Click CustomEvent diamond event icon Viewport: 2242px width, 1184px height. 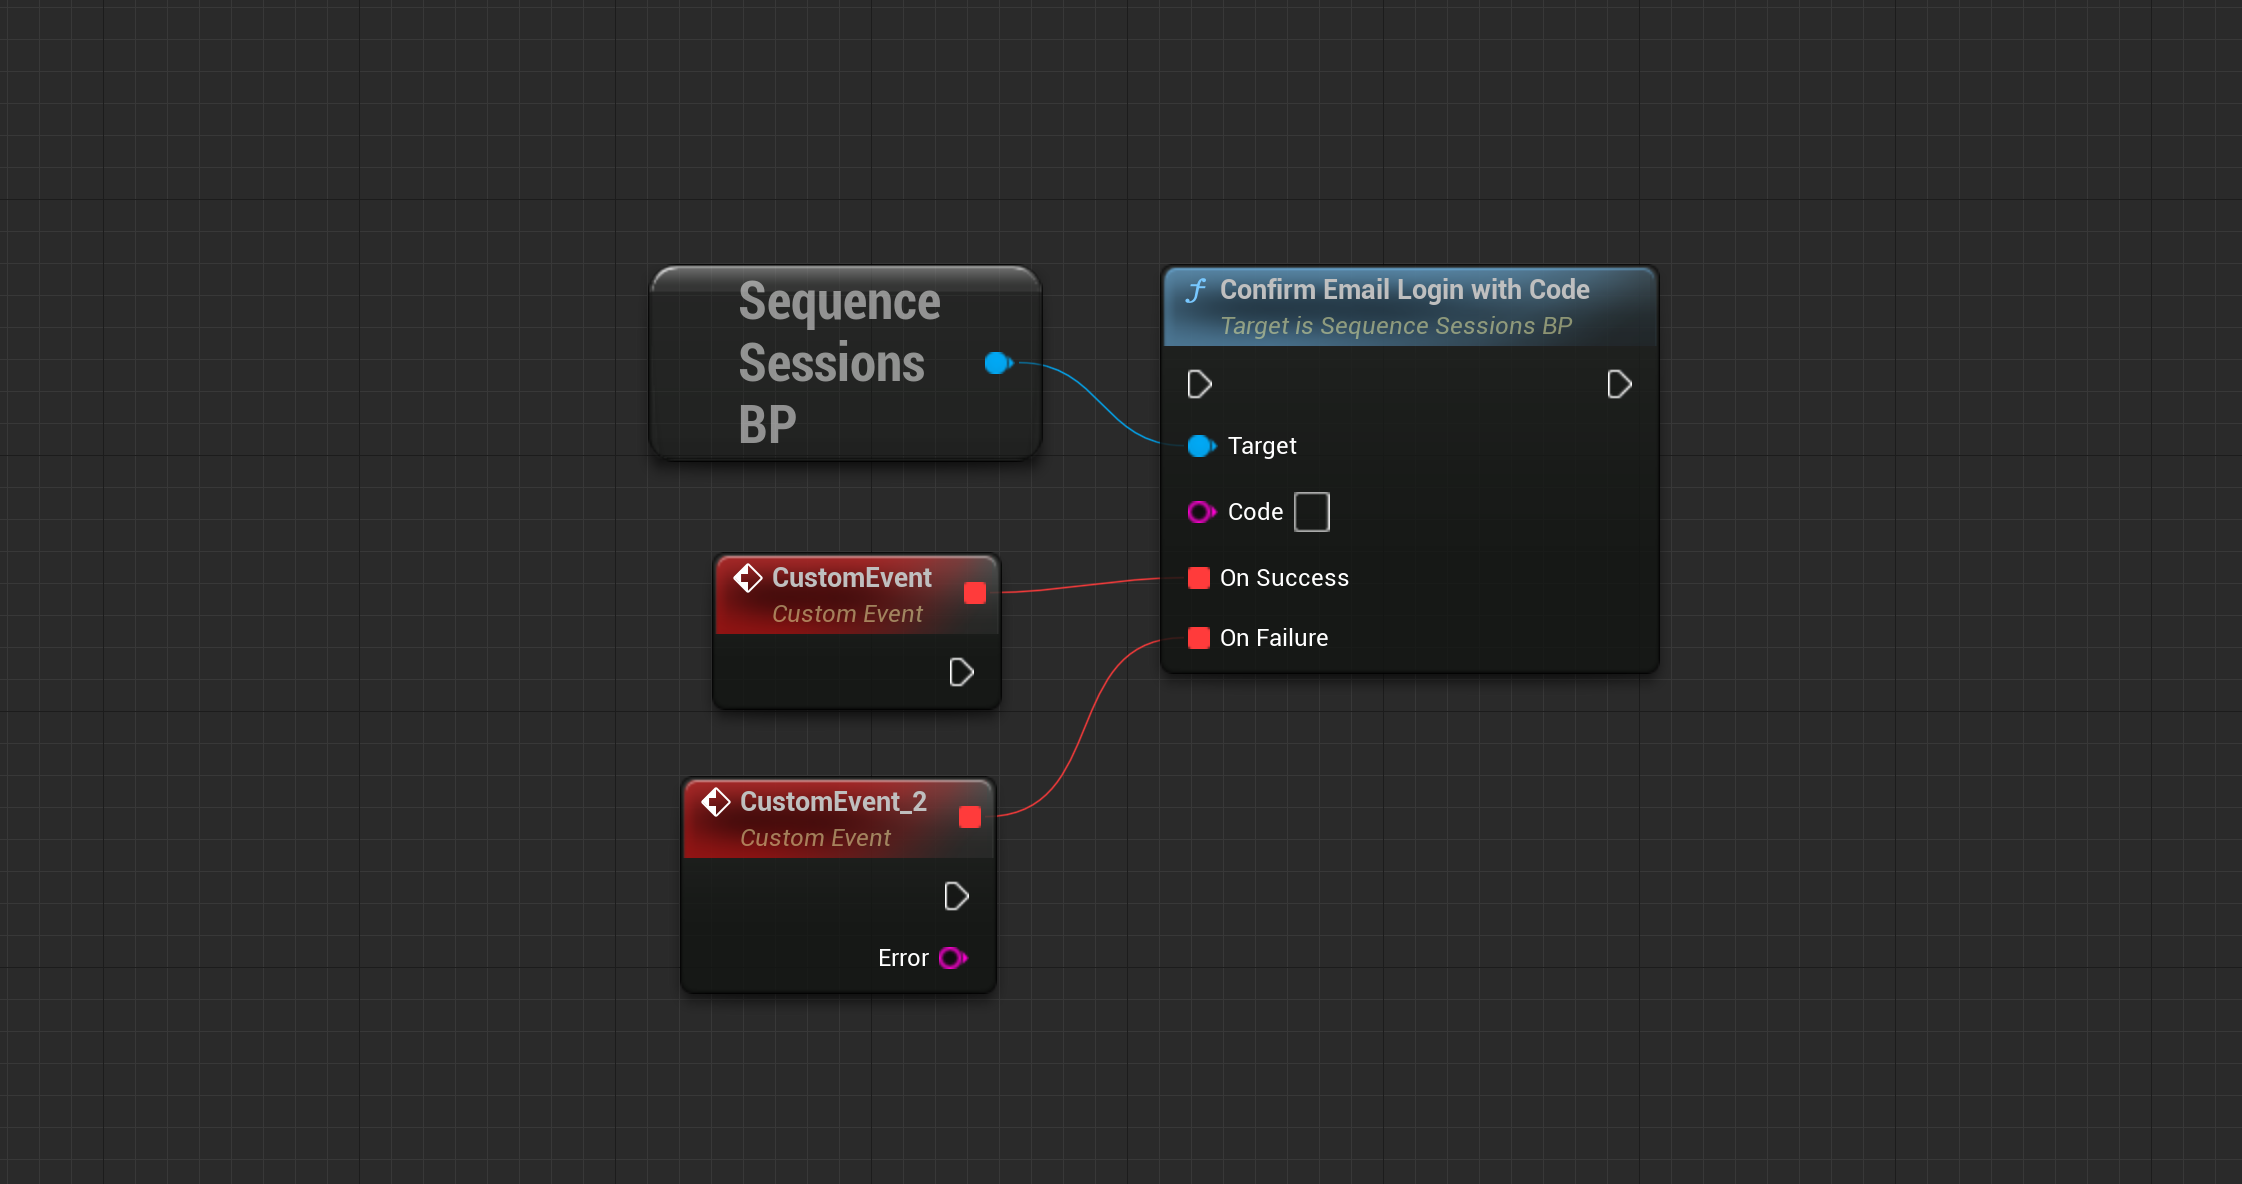coord(747,578)
